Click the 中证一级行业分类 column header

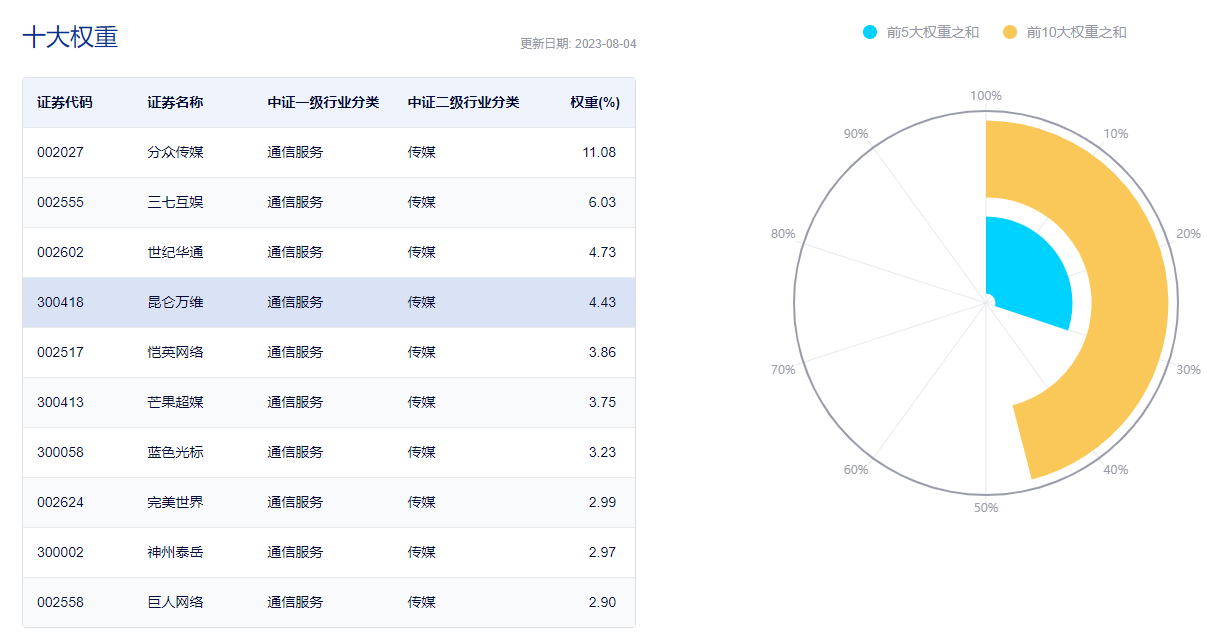click(323, 102)
